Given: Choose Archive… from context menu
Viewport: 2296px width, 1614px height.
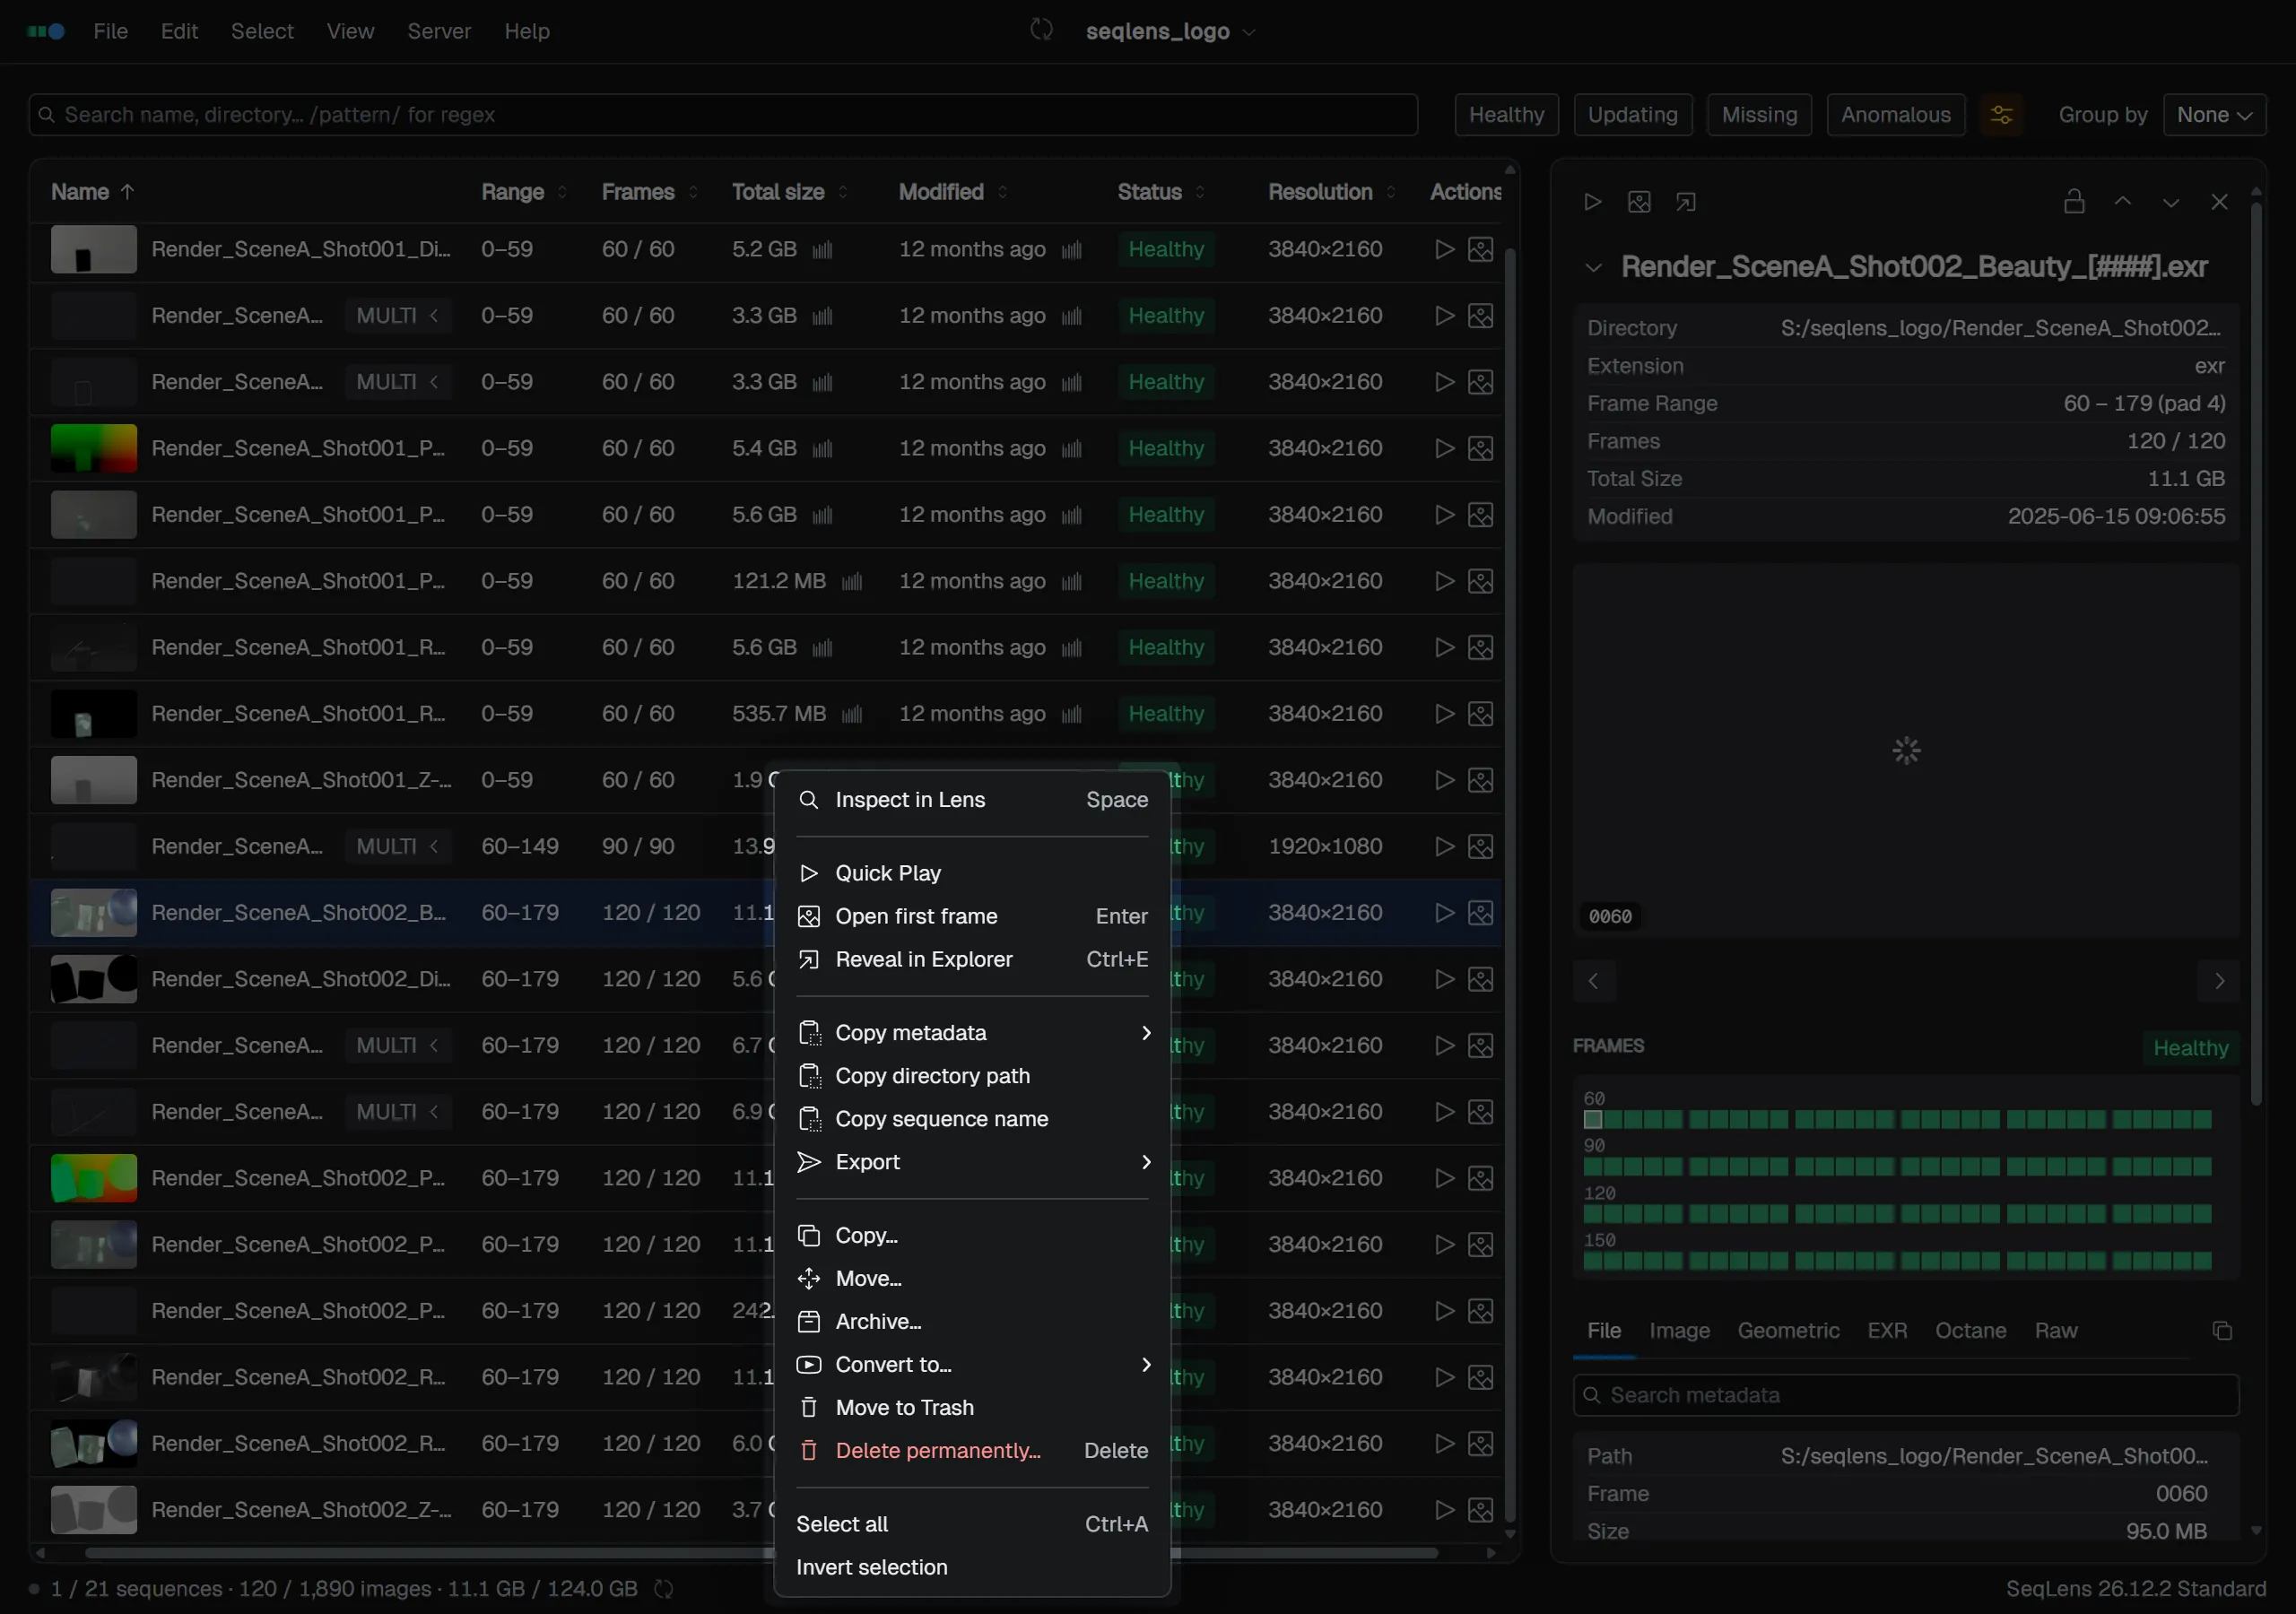Looking at the screenshot, I should [972, 1322].
